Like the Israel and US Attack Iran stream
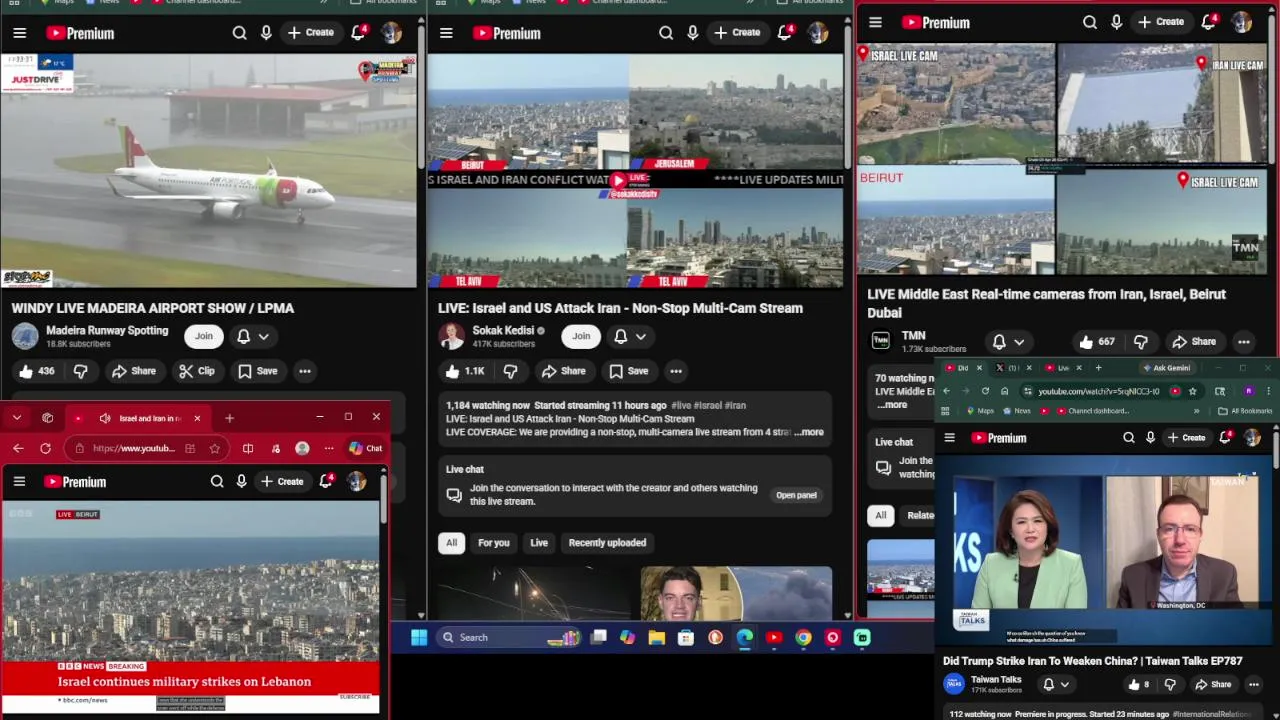Screen dimensions: 1280x720 click(464, 371)
